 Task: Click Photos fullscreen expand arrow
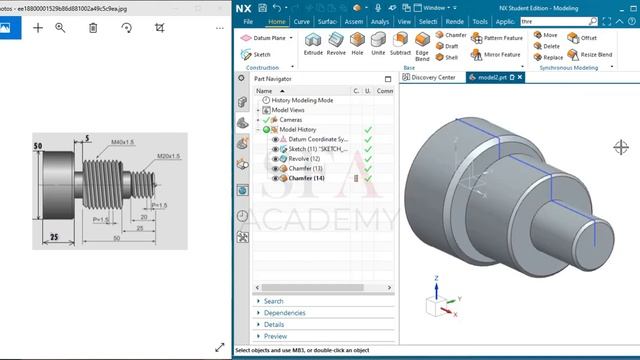pyautogui.click(x=220, y=347)
